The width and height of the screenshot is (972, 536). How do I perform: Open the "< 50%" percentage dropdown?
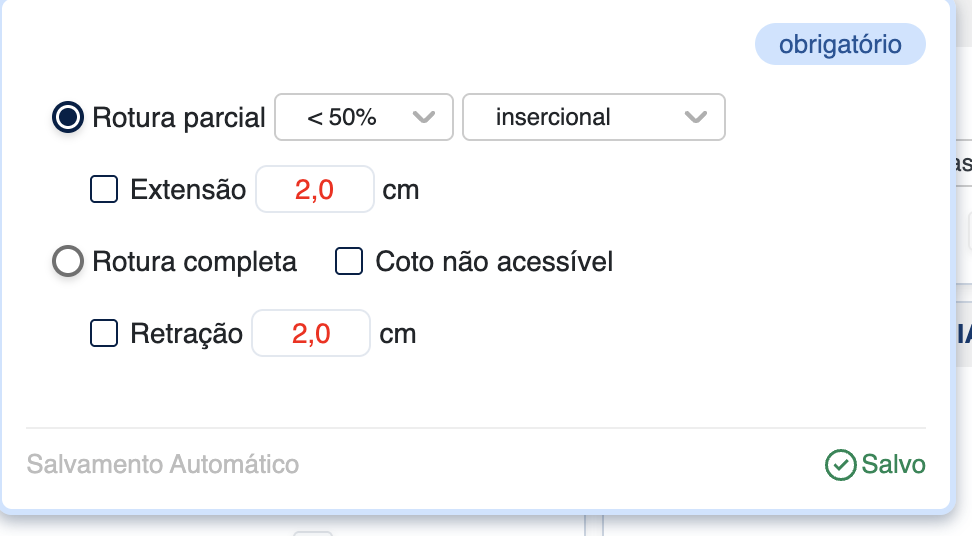click(x=364, y=117)
